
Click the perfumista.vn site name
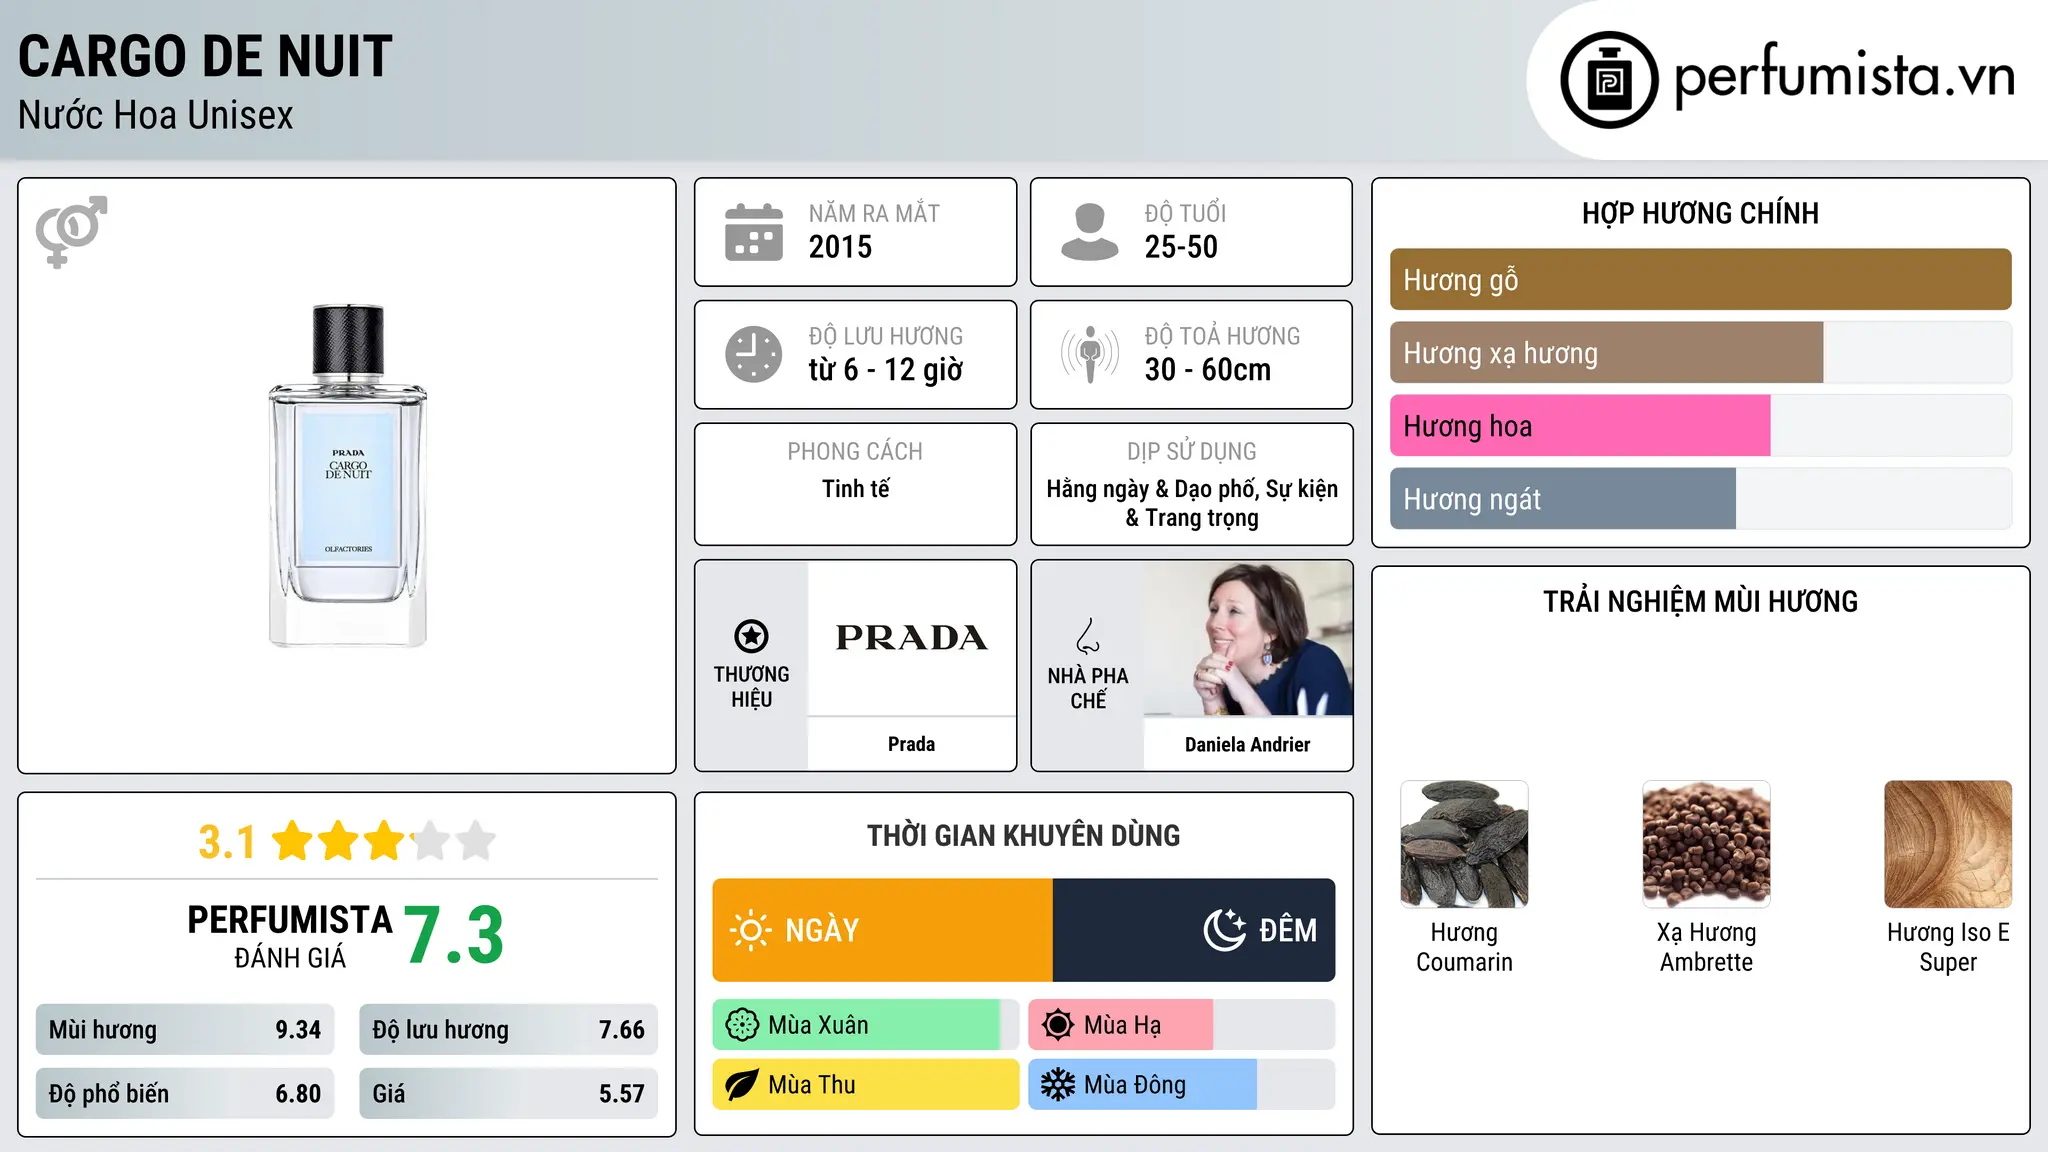pos(1845,77)
